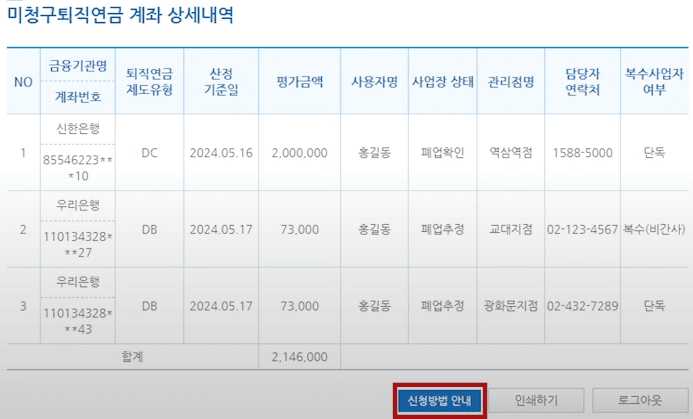Click the 사업장 상태 column header
This screenshot has height=419, width=693.
[442, 82]
